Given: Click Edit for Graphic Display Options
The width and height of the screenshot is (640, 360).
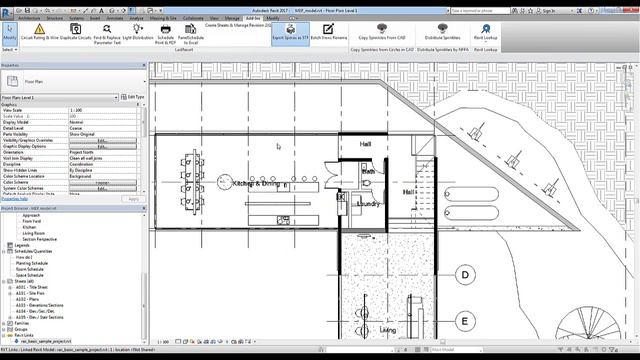Looking at the screenshot, I should (102, 147).
